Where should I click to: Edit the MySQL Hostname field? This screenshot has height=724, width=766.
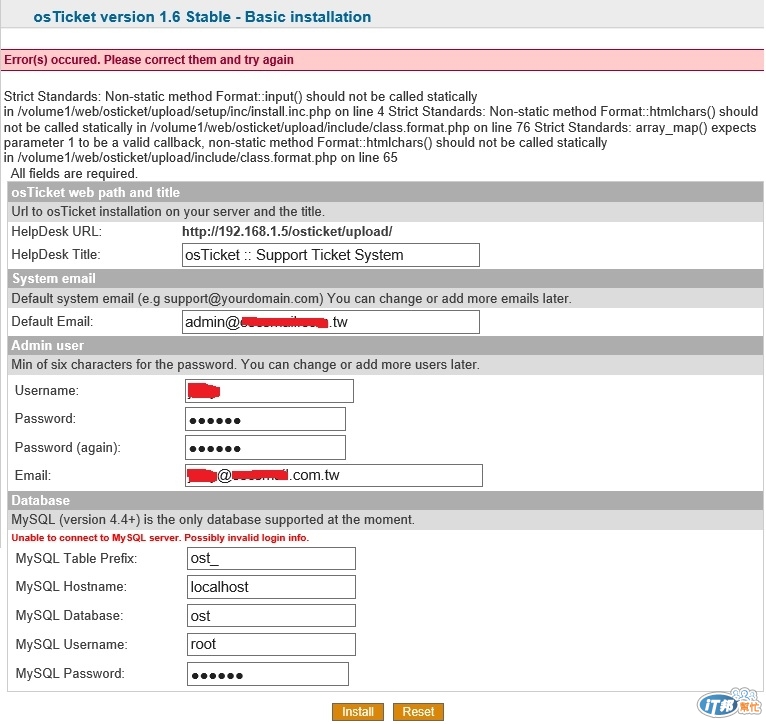(271, 587)
